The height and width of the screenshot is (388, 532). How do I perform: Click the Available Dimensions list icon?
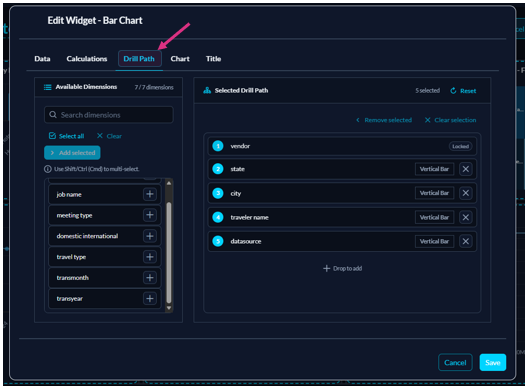point(48,87)
